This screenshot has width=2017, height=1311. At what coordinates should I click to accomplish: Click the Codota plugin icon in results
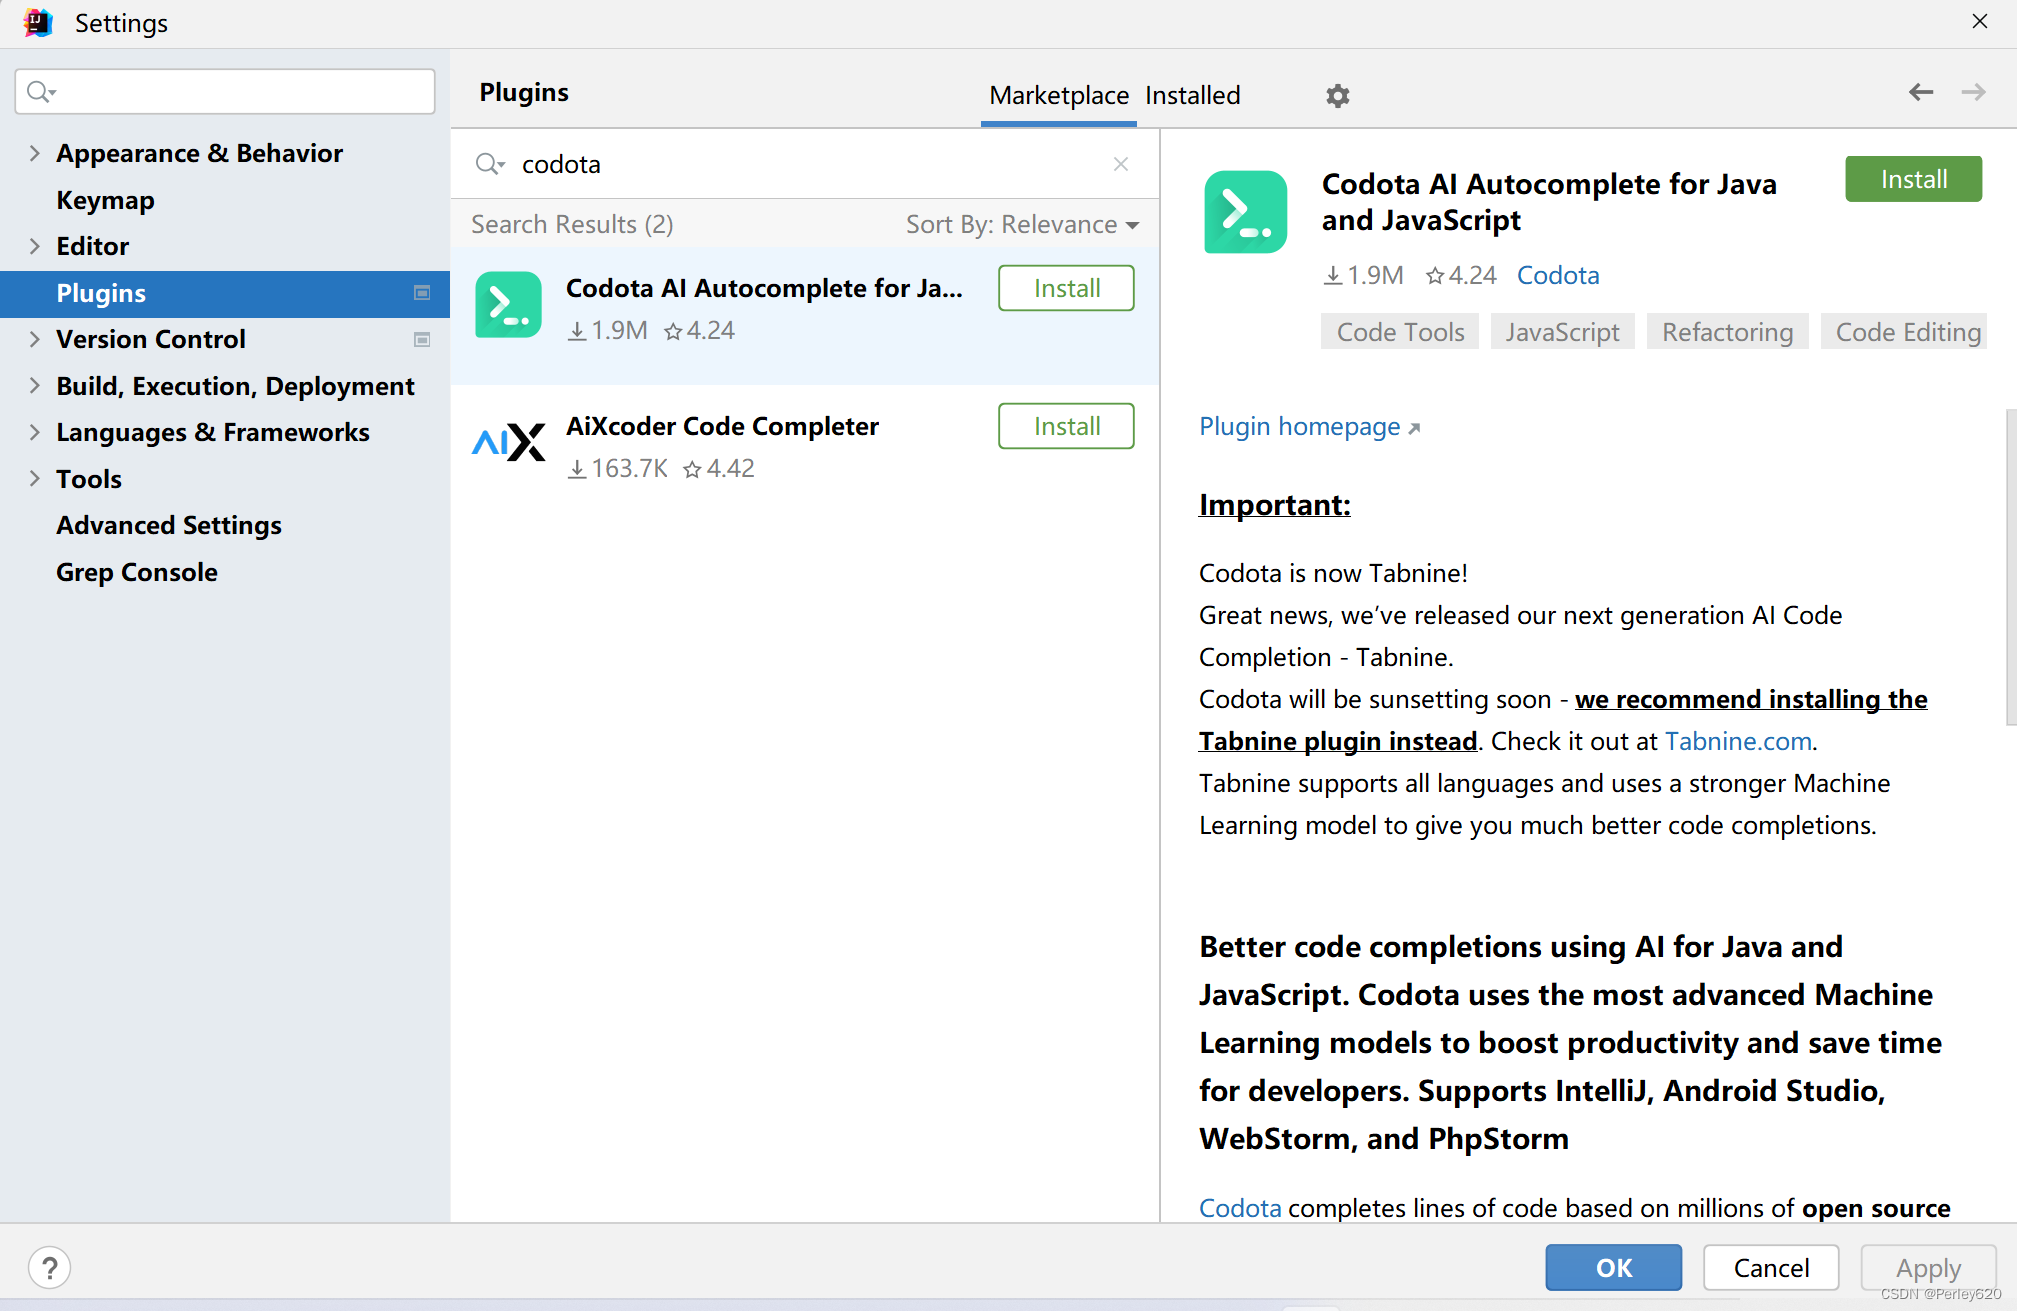508,305
